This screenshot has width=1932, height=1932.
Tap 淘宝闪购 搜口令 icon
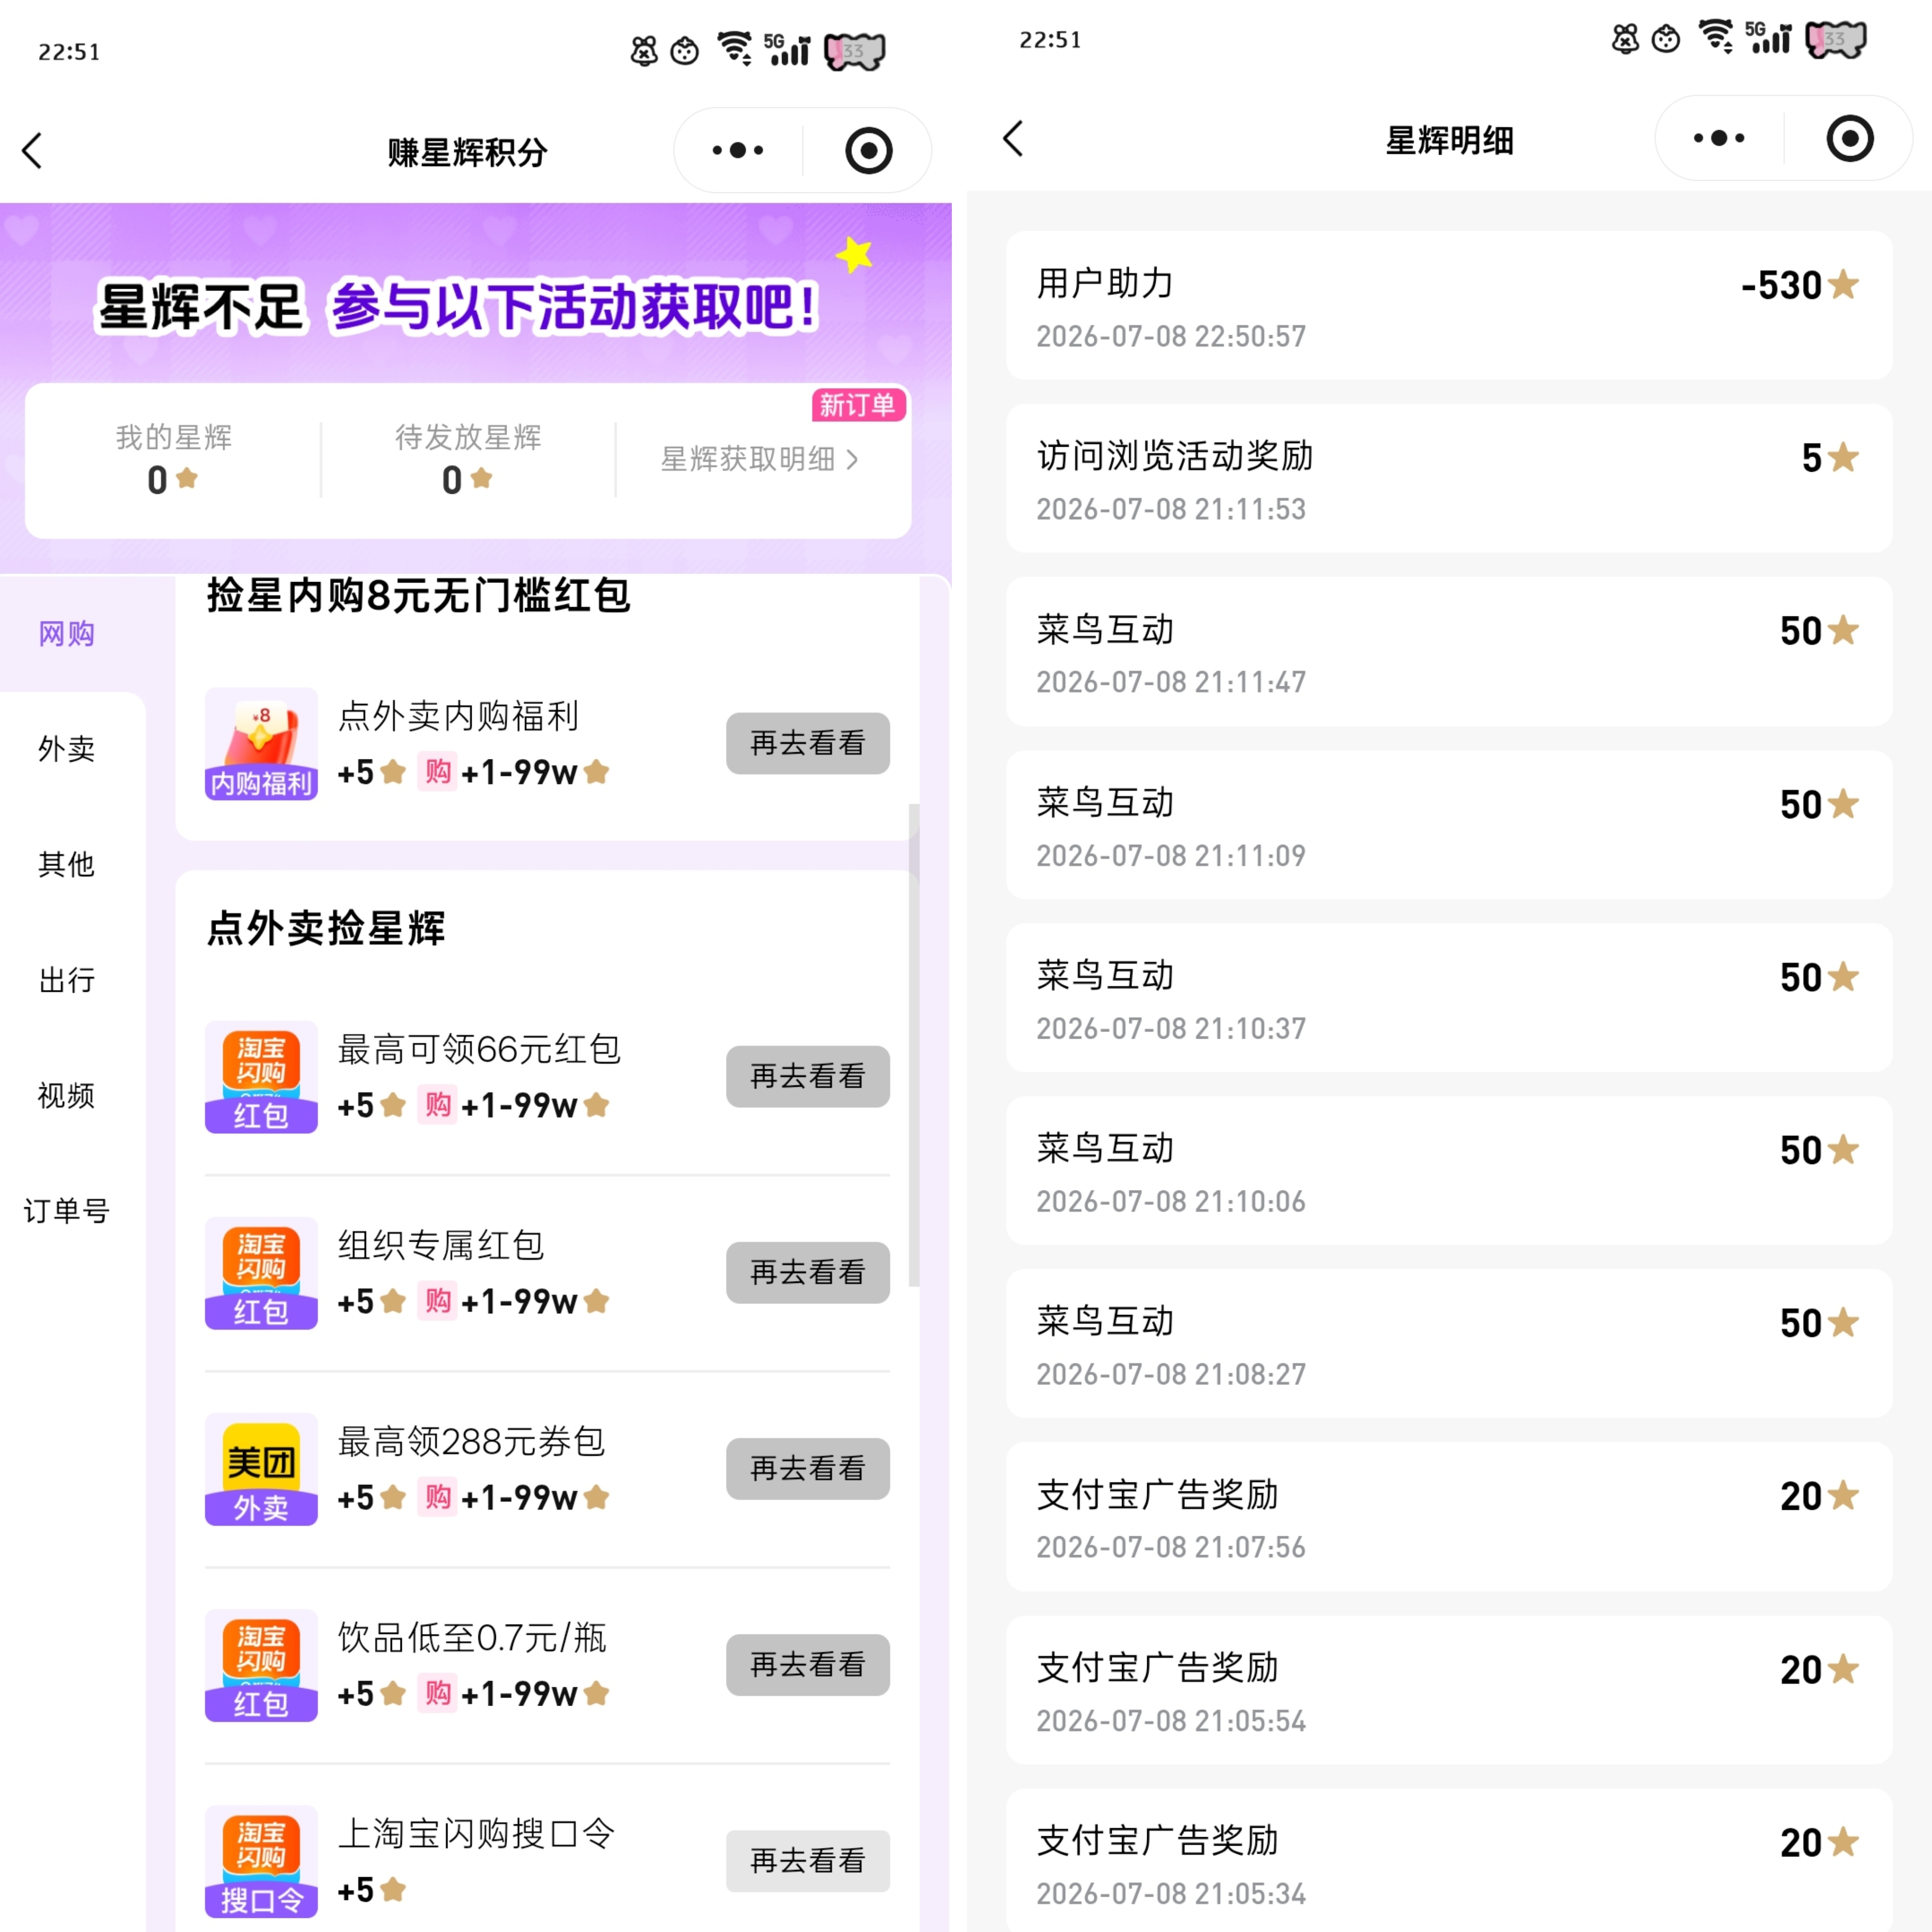(x=261, y=1860)
